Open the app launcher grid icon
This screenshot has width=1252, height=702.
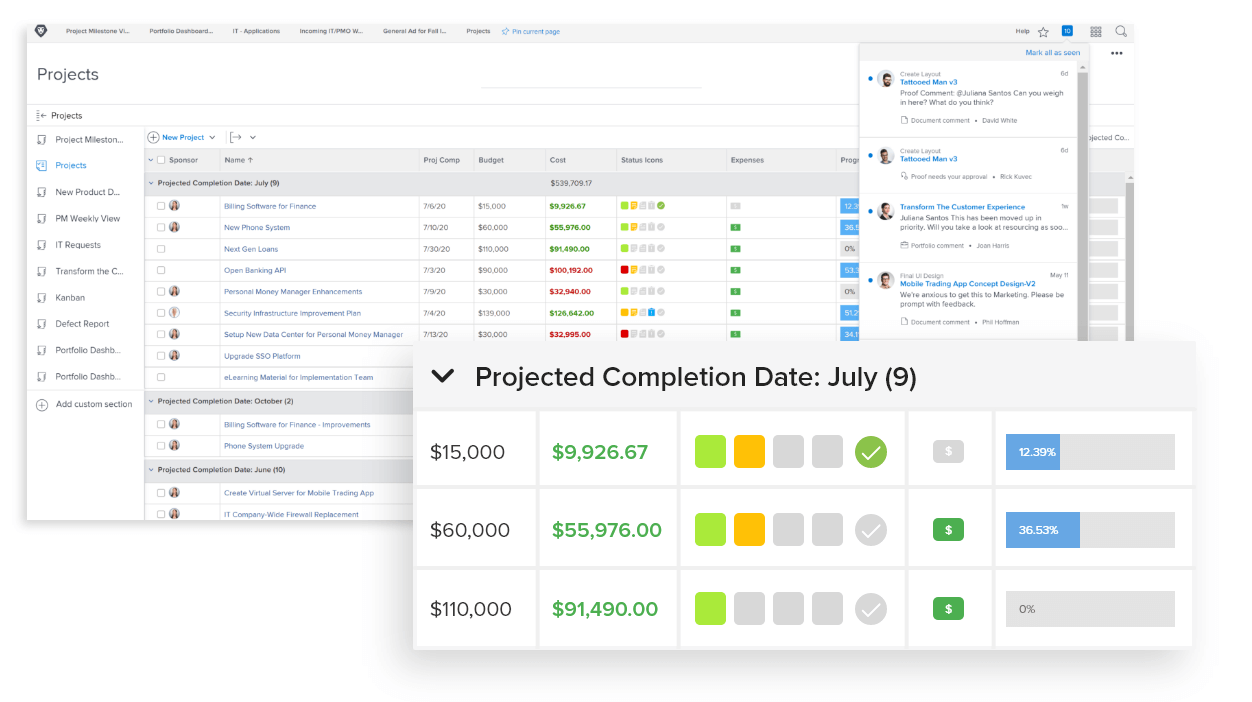click(1095, 31)
